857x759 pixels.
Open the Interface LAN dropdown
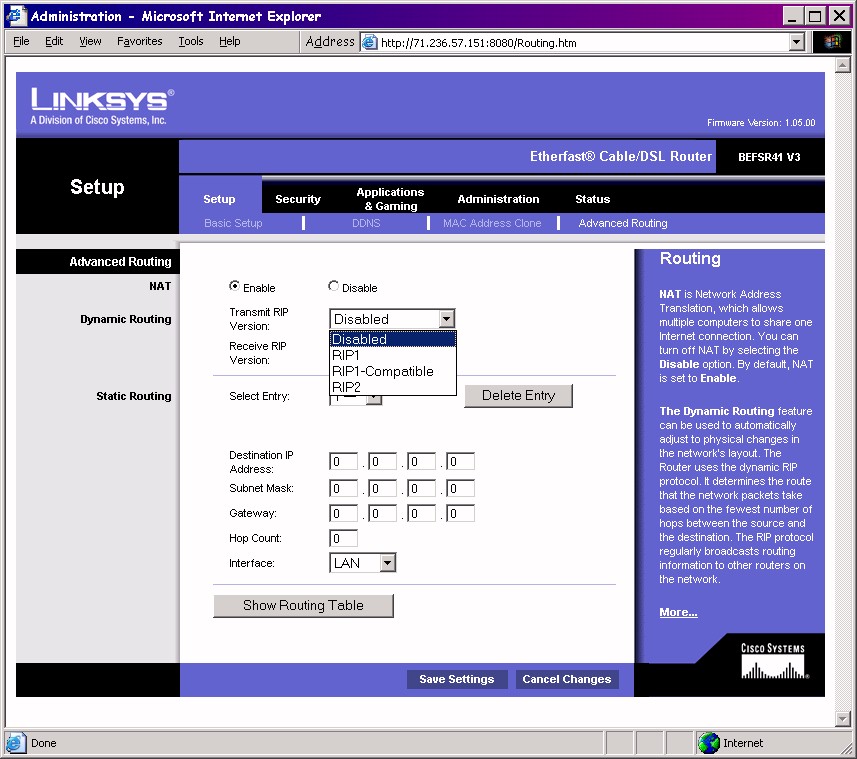[387, 563]
